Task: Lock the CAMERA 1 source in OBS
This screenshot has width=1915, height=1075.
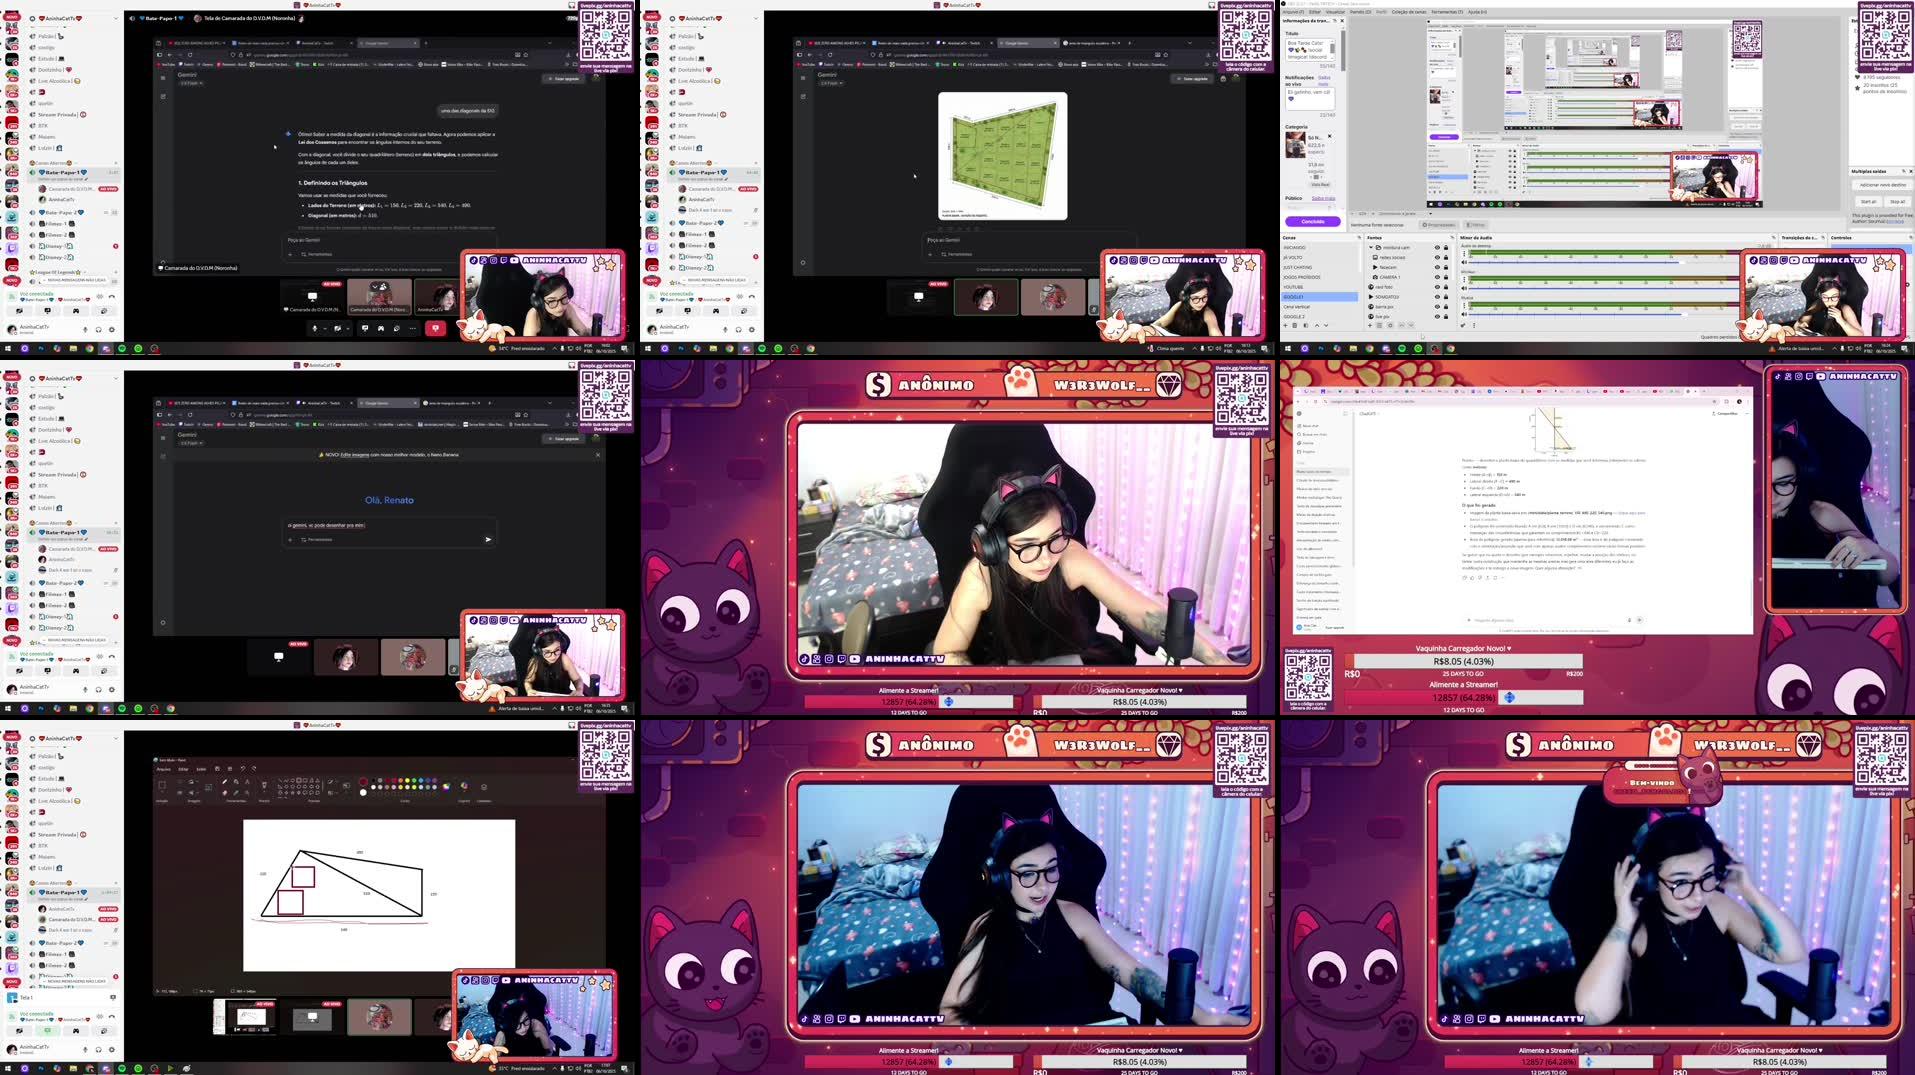Action: point(1446,277)
